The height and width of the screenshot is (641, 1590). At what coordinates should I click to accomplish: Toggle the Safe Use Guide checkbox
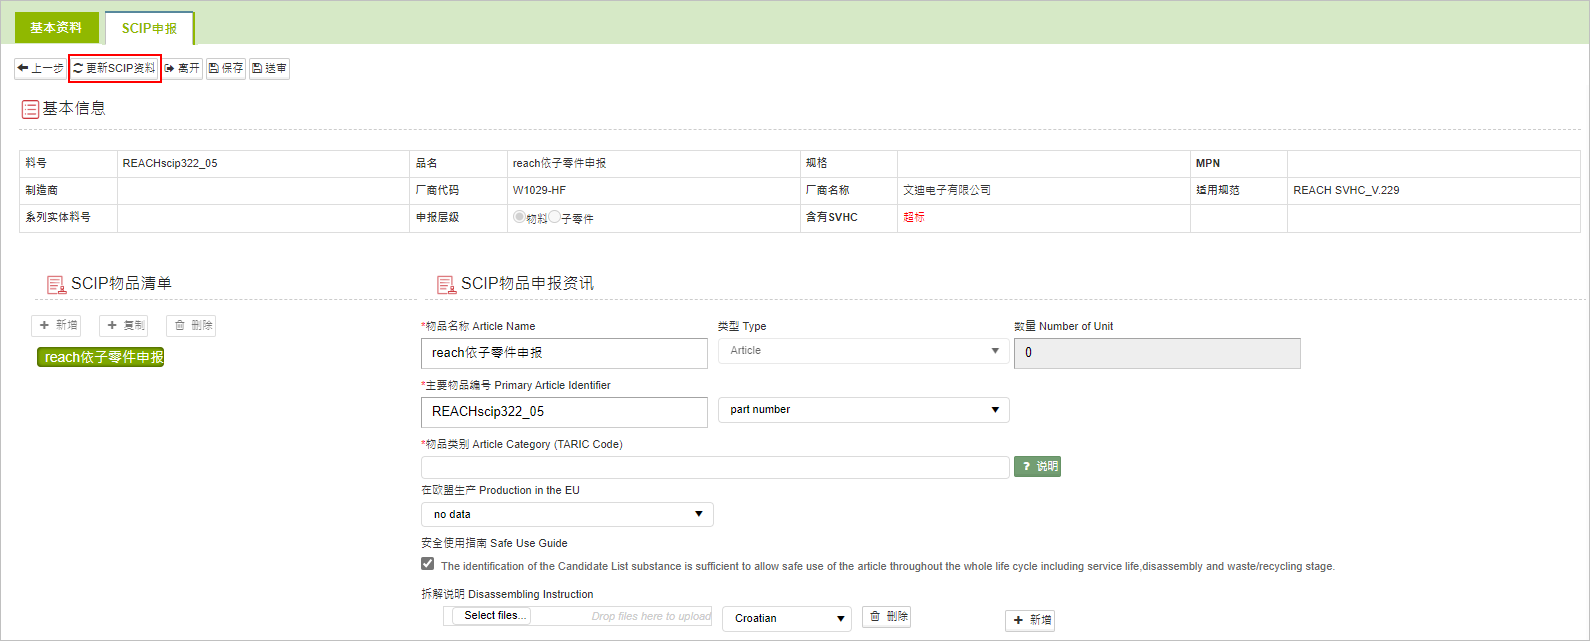428,564
